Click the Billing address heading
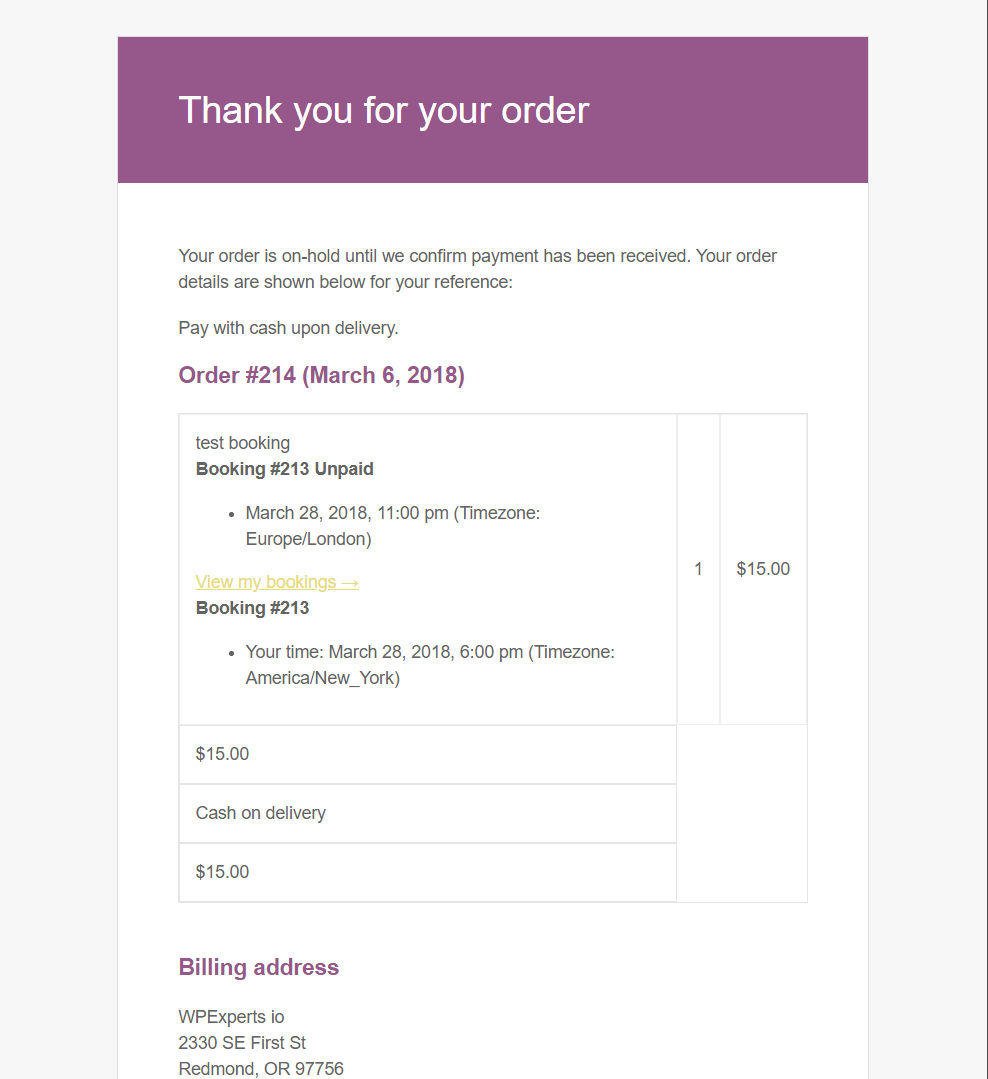The height and width of the screenshot is (1079, 988). click(x=258, y=967)
